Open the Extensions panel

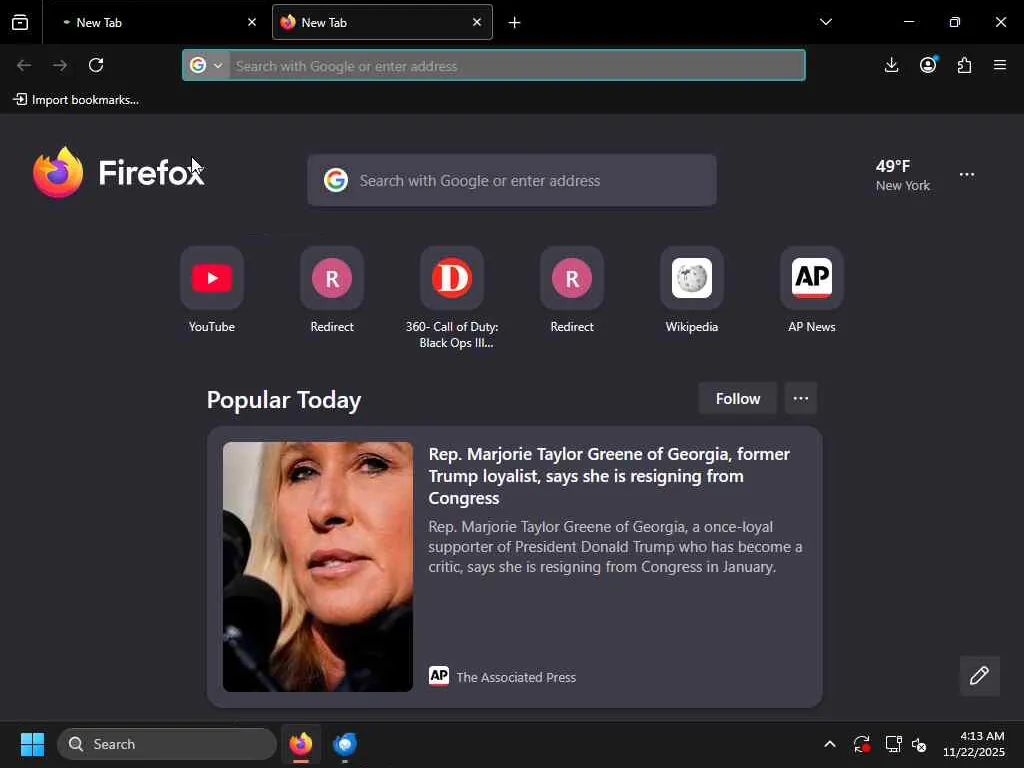(965, 65)
